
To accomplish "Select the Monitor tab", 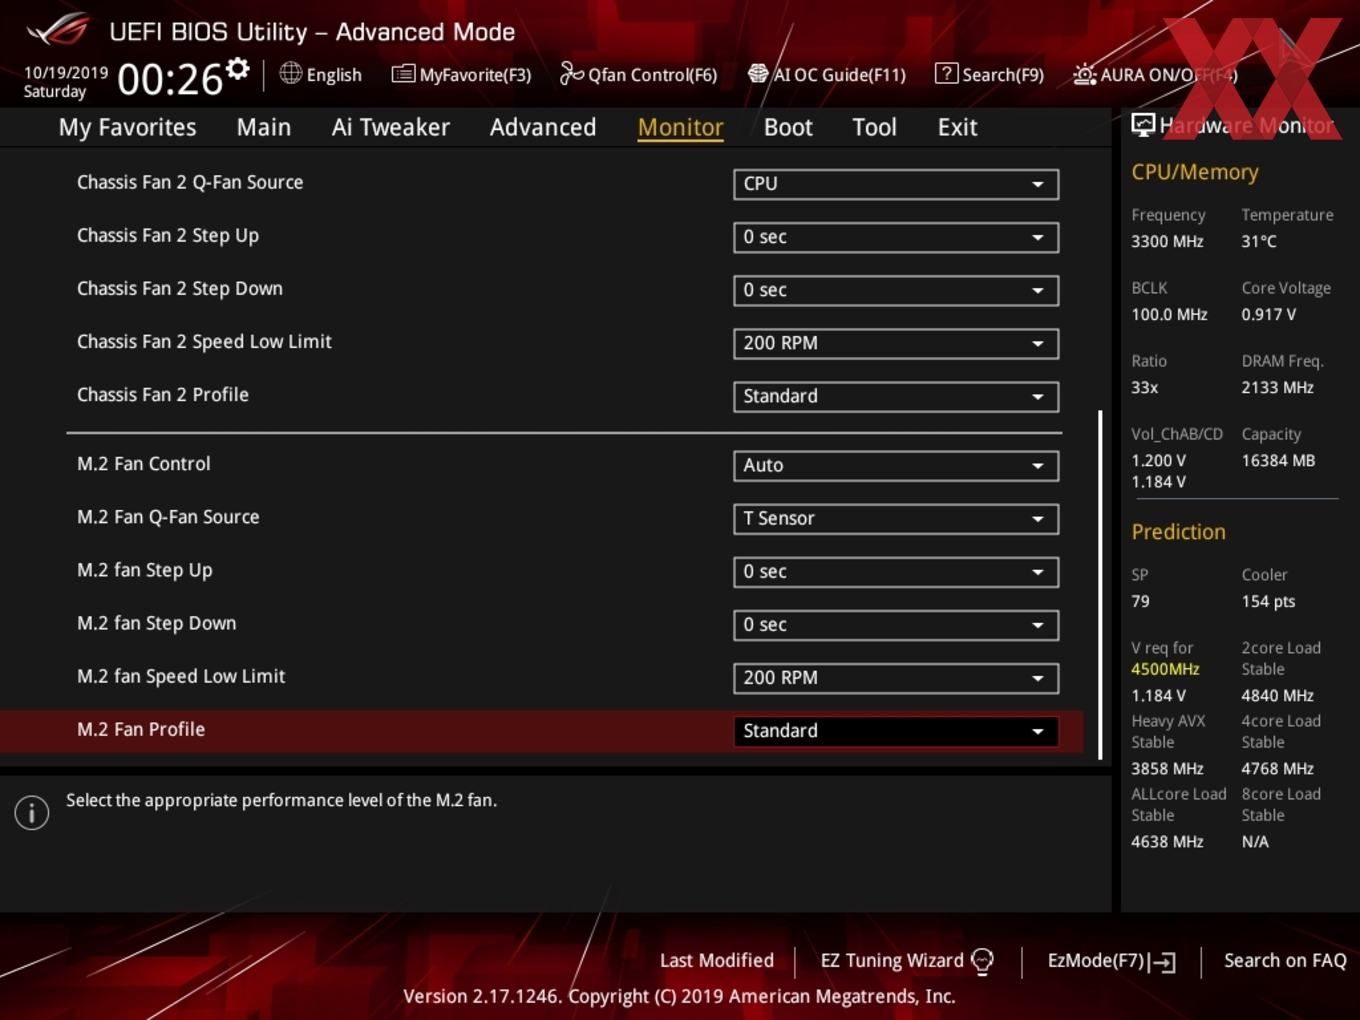I will pos(681,127).
